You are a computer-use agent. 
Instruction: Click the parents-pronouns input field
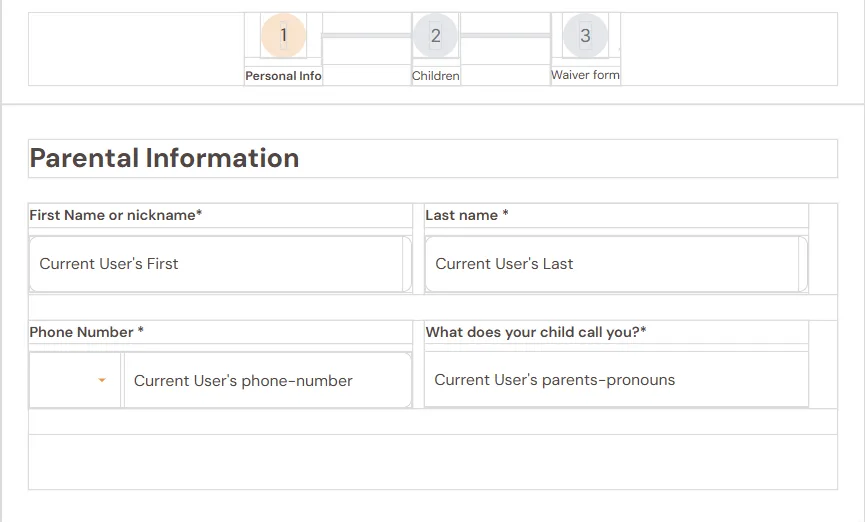click(616, 380)
